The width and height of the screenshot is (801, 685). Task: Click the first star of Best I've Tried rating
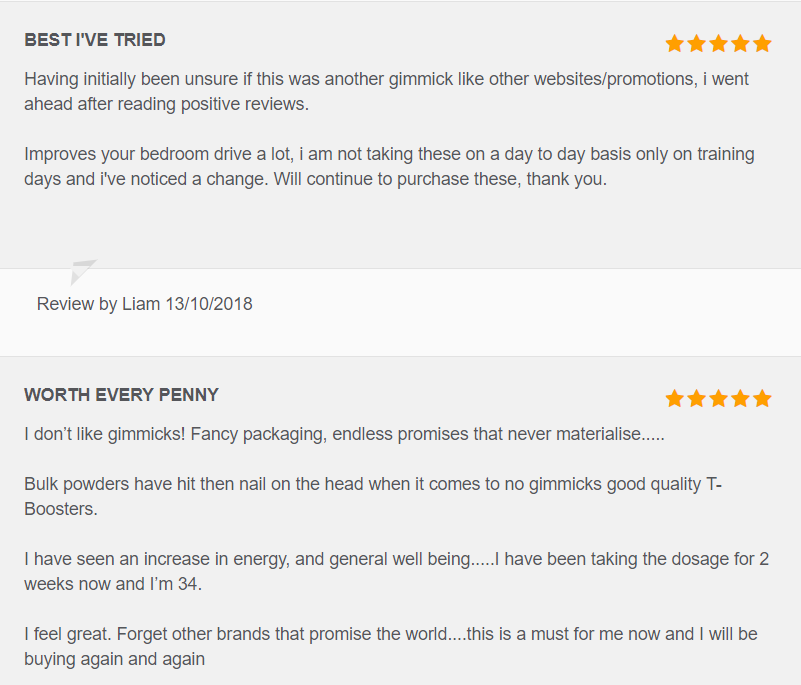675,43
